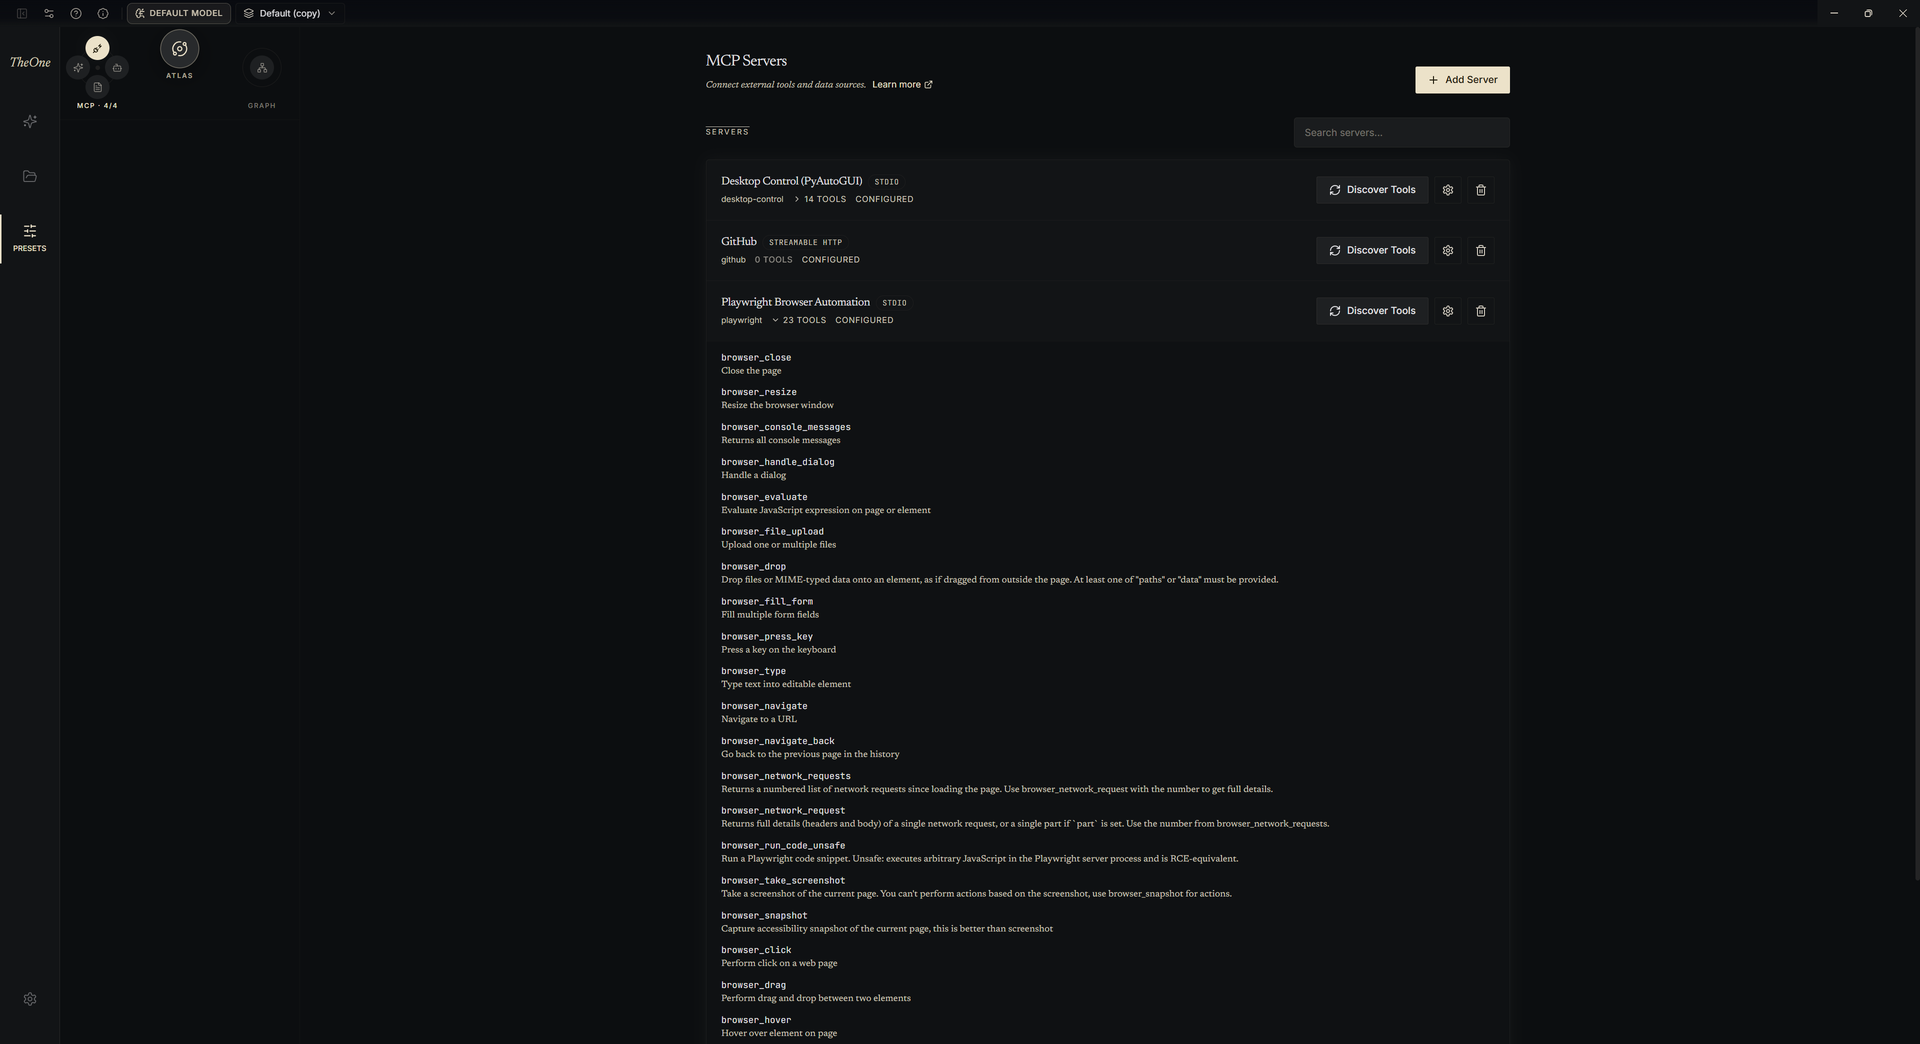
Task: Select the browser_network_requests tool entry
Action: [997, 783]
